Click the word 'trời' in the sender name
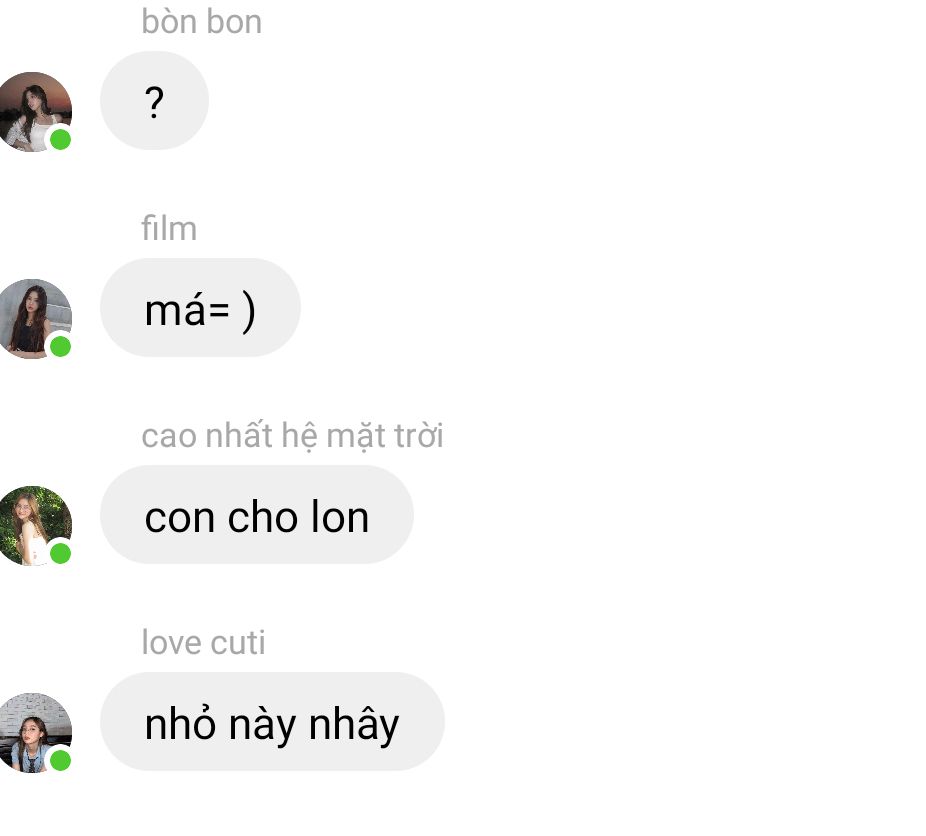The image size is (926, 836). [x=419, y=436]
